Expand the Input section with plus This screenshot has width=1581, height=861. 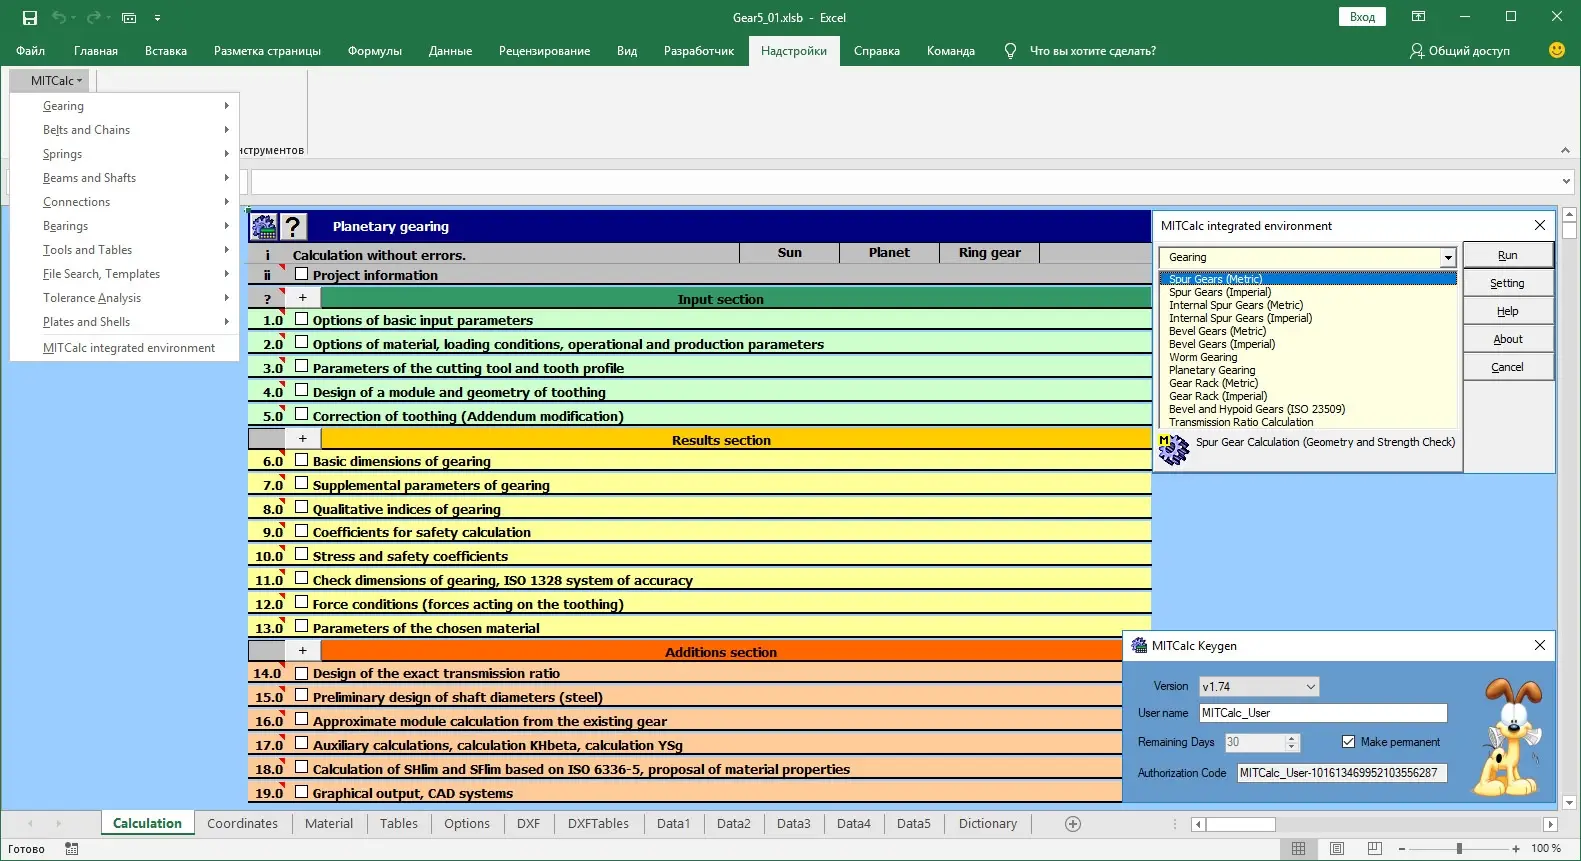(303, 298)
